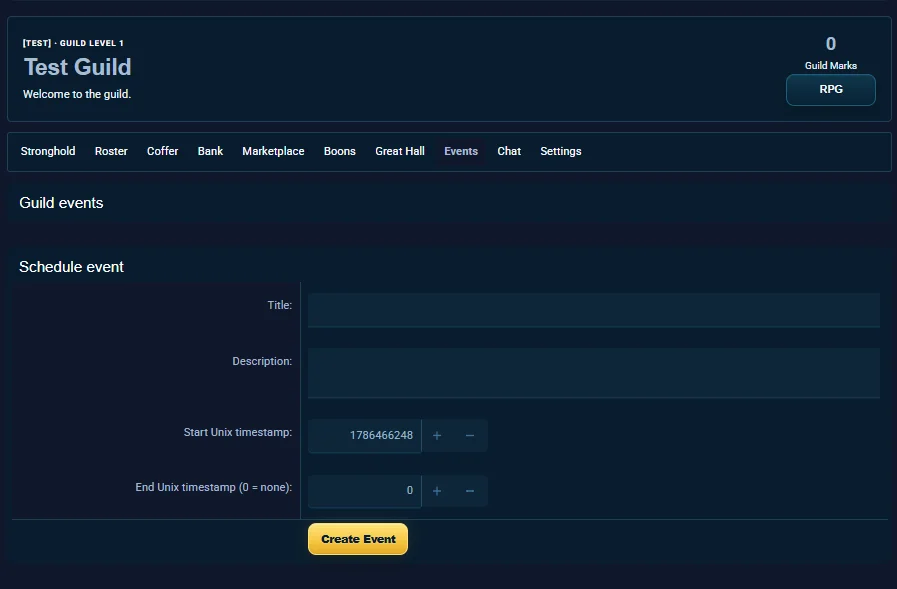Image resolution: width=897 pixels, height=589 pixels.
Task: Open the guild Settings tab
Action: point(561,152)
